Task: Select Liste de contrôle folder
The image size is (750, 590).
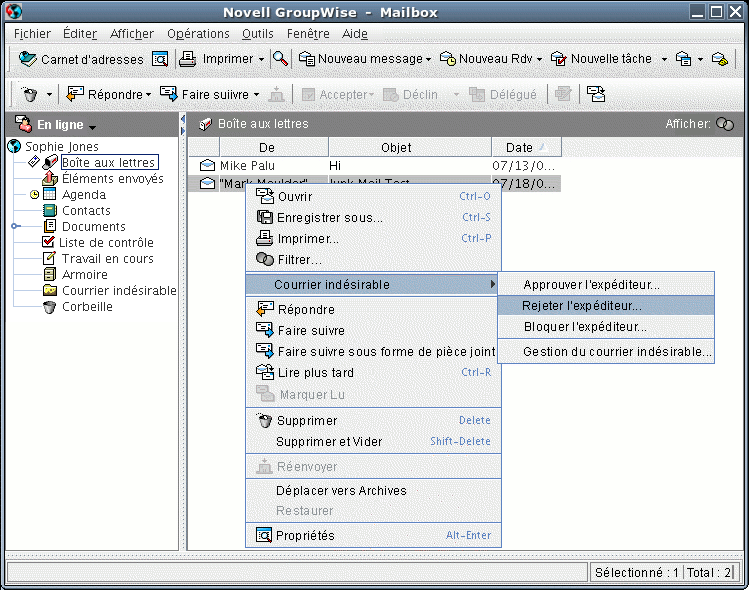Action: click(x=106, y=243)
